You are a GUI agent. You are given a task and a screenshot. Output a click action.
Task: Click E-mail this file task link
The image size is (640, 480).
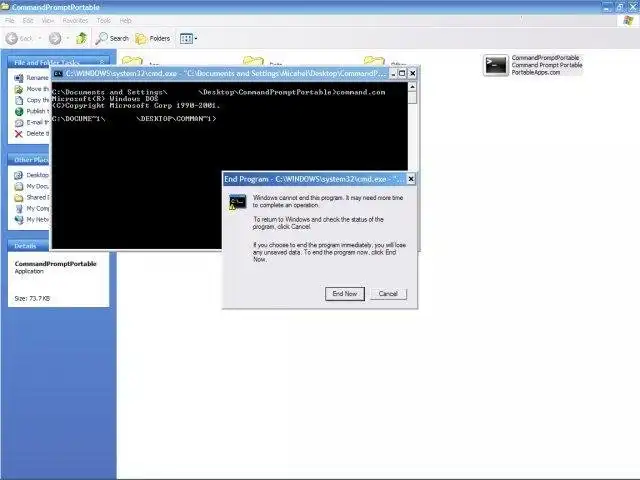(38, 122)
